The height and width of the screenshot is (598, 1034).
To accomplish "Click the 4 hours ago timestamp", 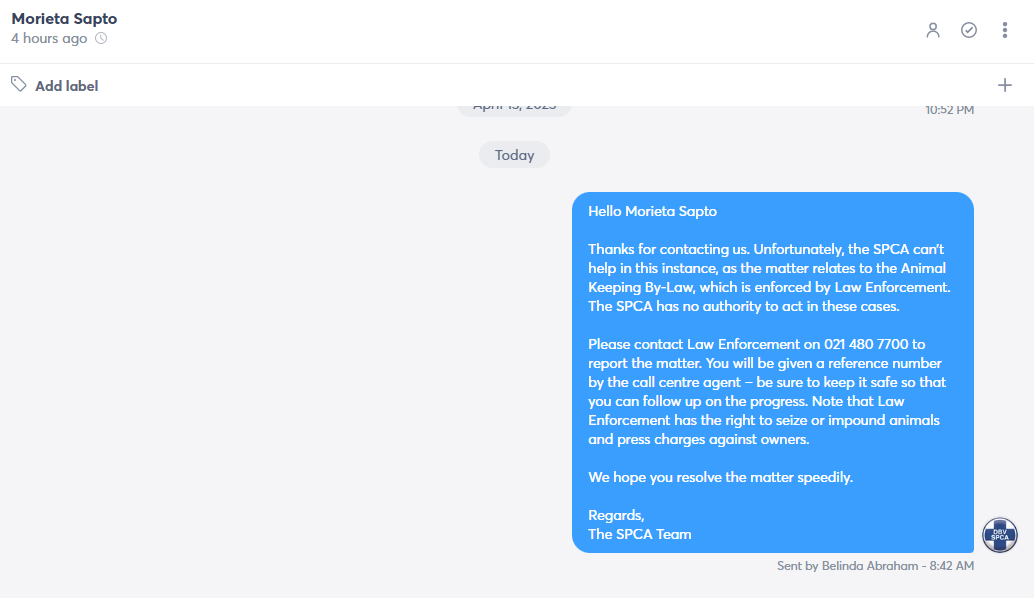I will 49,38.
